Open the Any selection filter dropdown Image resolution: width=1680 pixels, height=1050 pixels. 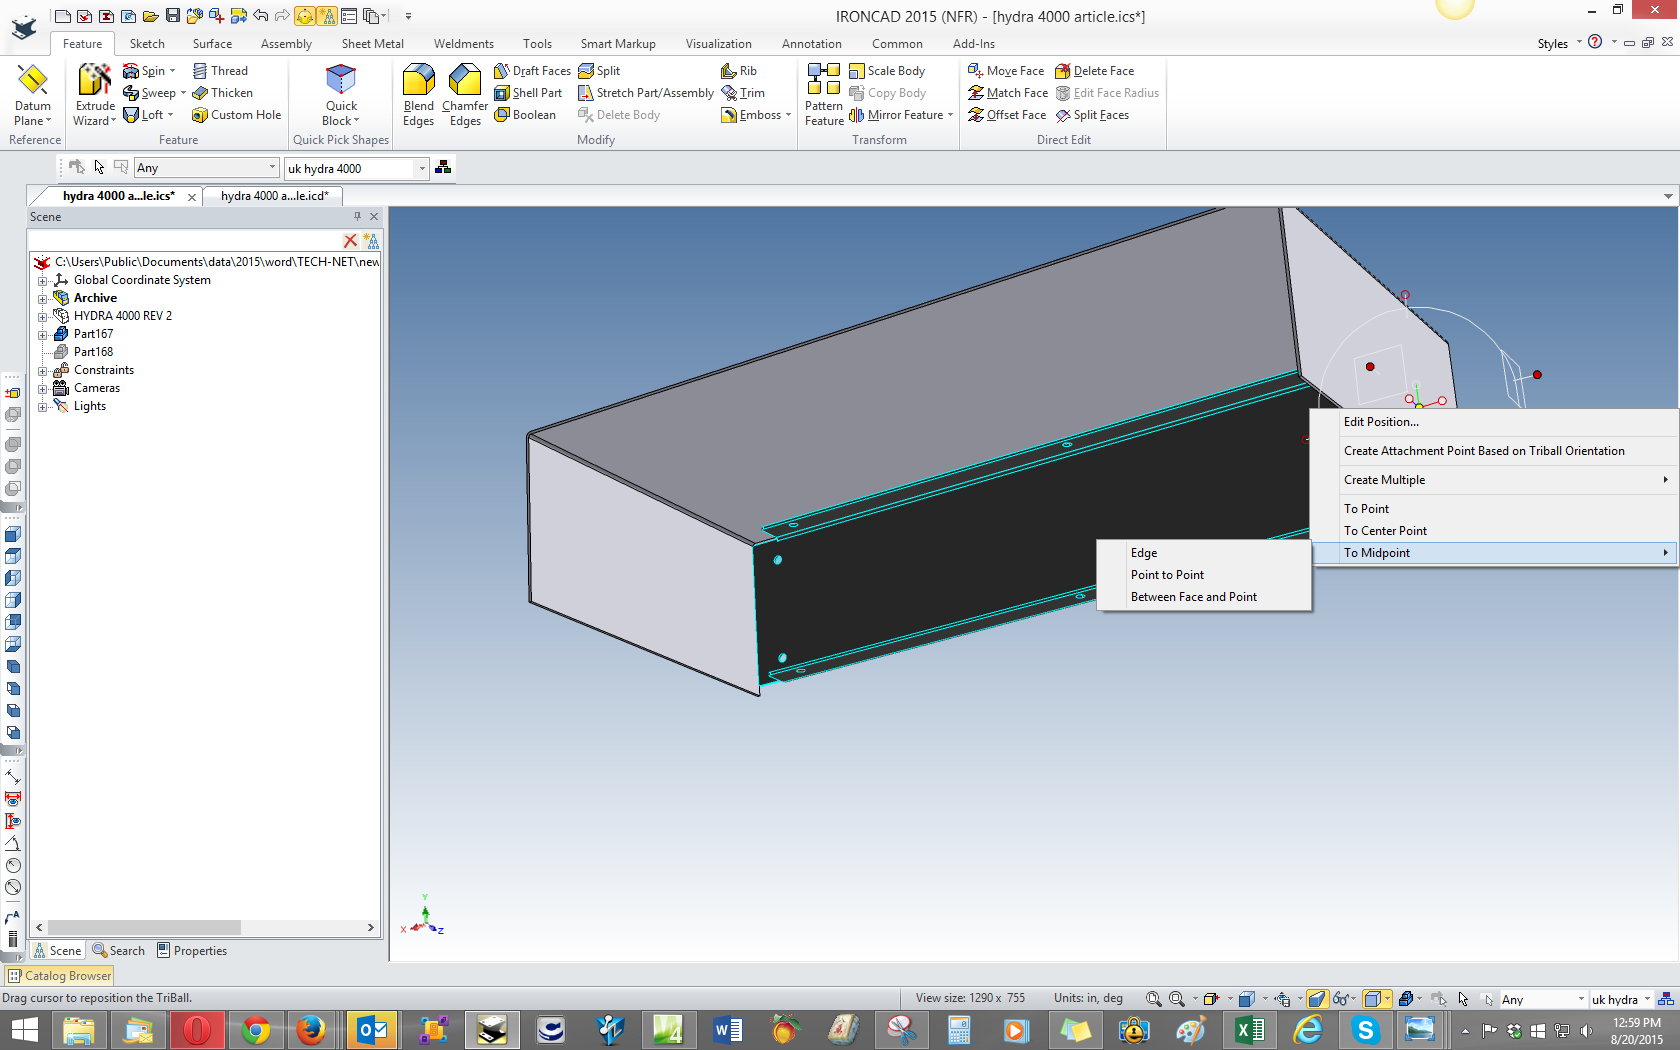(272, 168)
